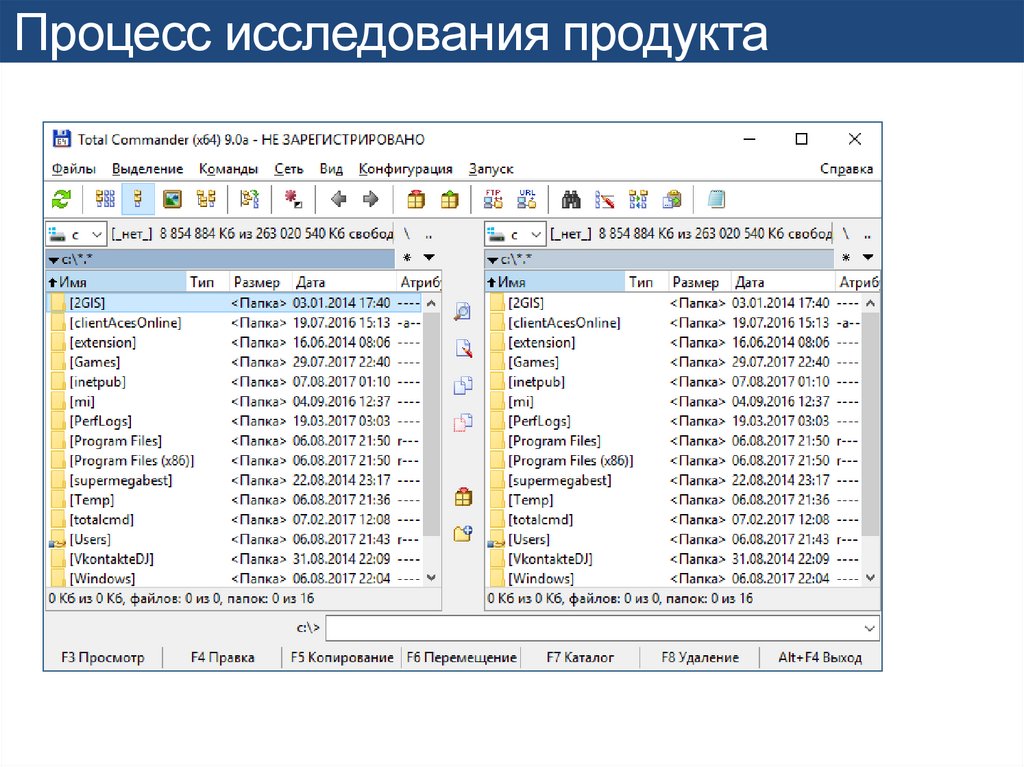Click copy file names toolbar icon
1024x767 pixels.
[672, 199]
